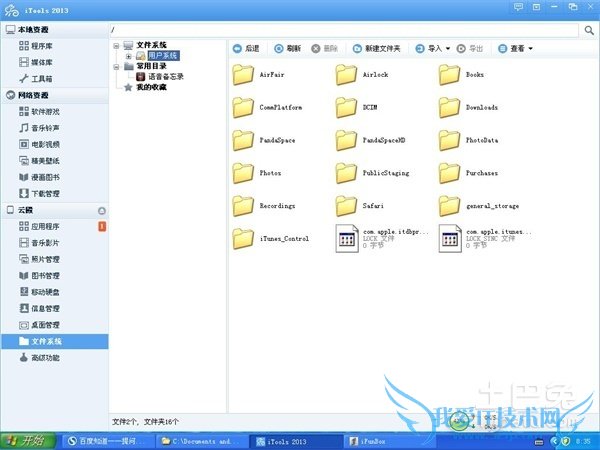
Task: Collapse the 常用目录 tree node
Action: coord(116,67)
